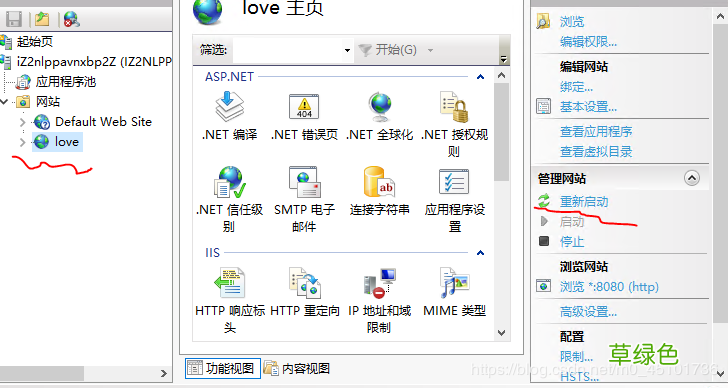Click the 基本设置... link
728x388 pixels.
point(588,107)
